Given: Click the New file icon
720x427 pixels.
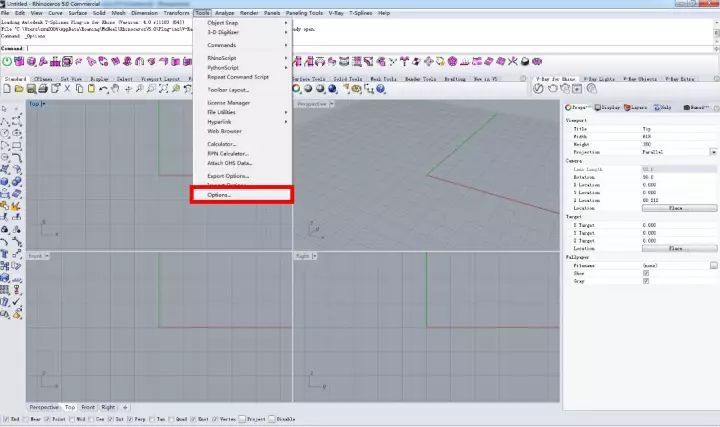Looking at the screenshot, I should tap(7, 89).
